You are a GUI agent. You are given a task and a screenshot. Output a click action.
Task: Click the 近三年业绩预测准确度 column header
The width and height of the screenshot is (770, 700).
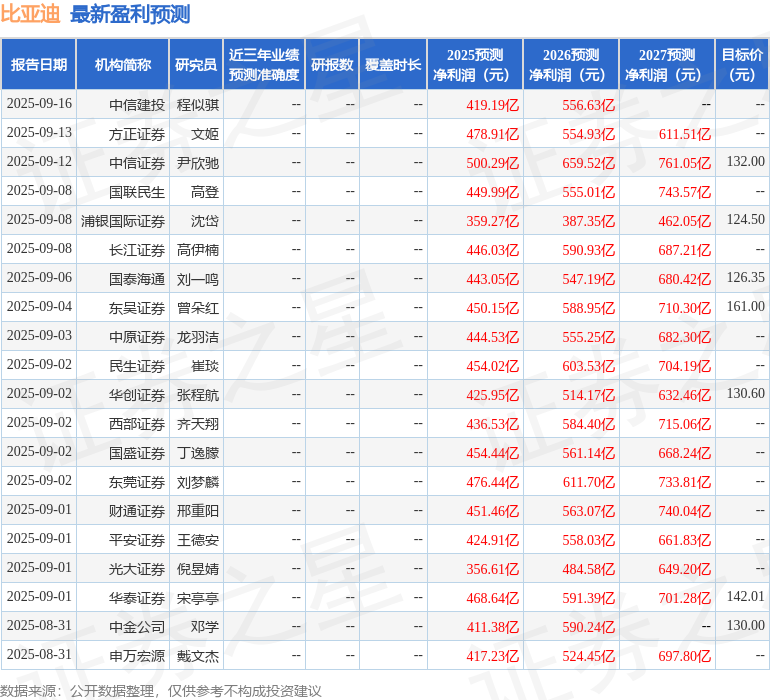tap(264, 64)
